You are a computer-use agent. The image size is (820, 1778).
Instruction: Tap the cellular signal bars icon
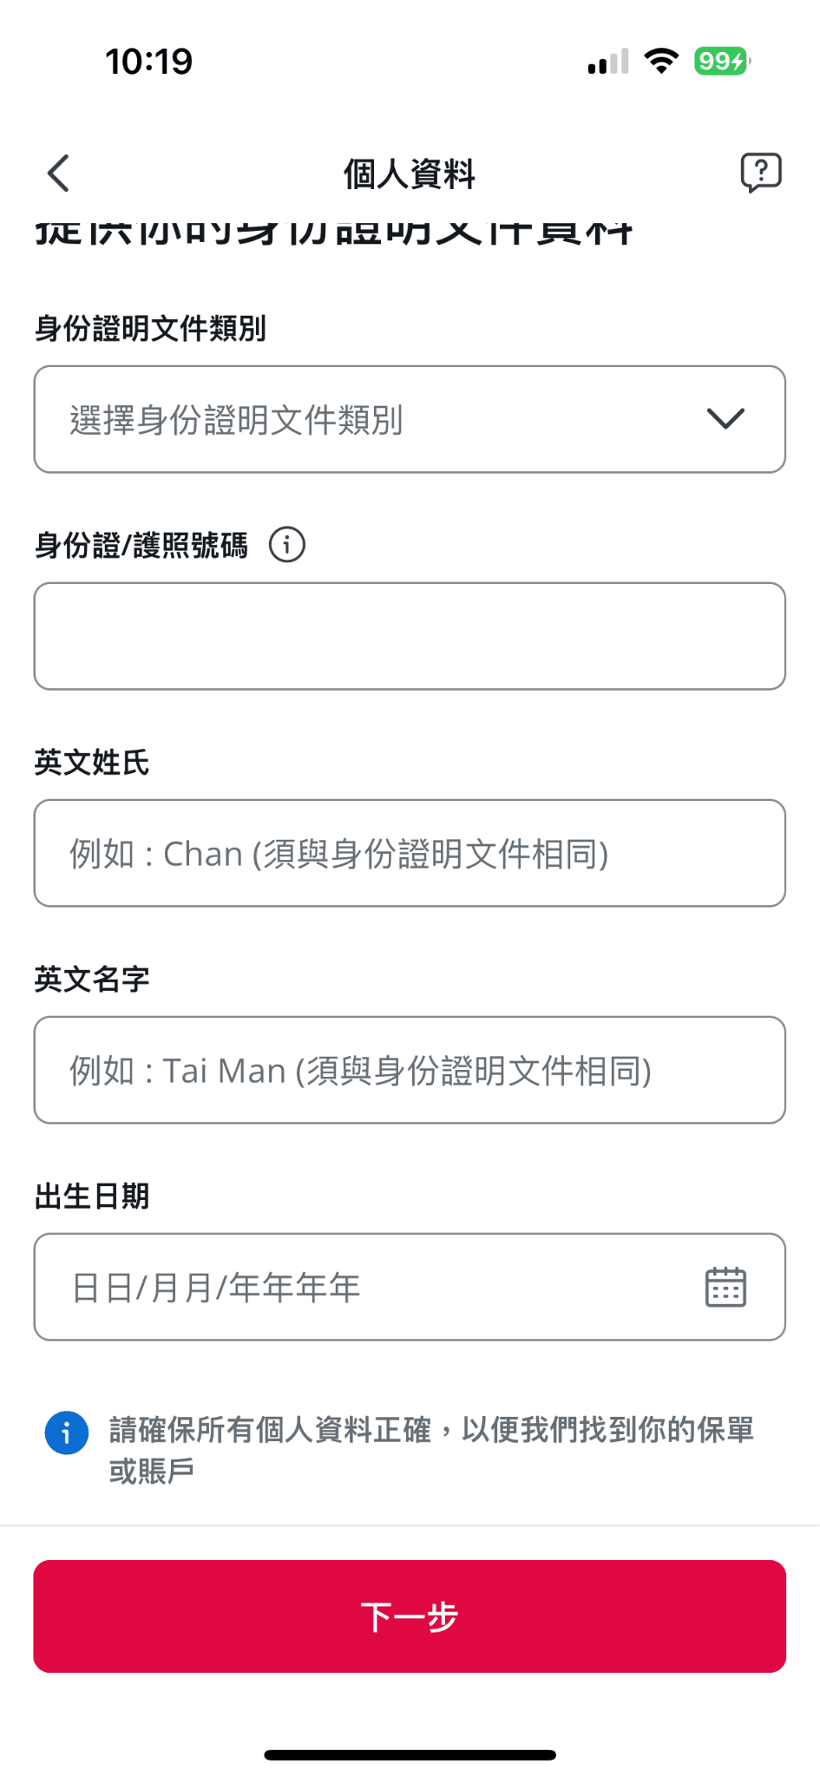(608, 62)
